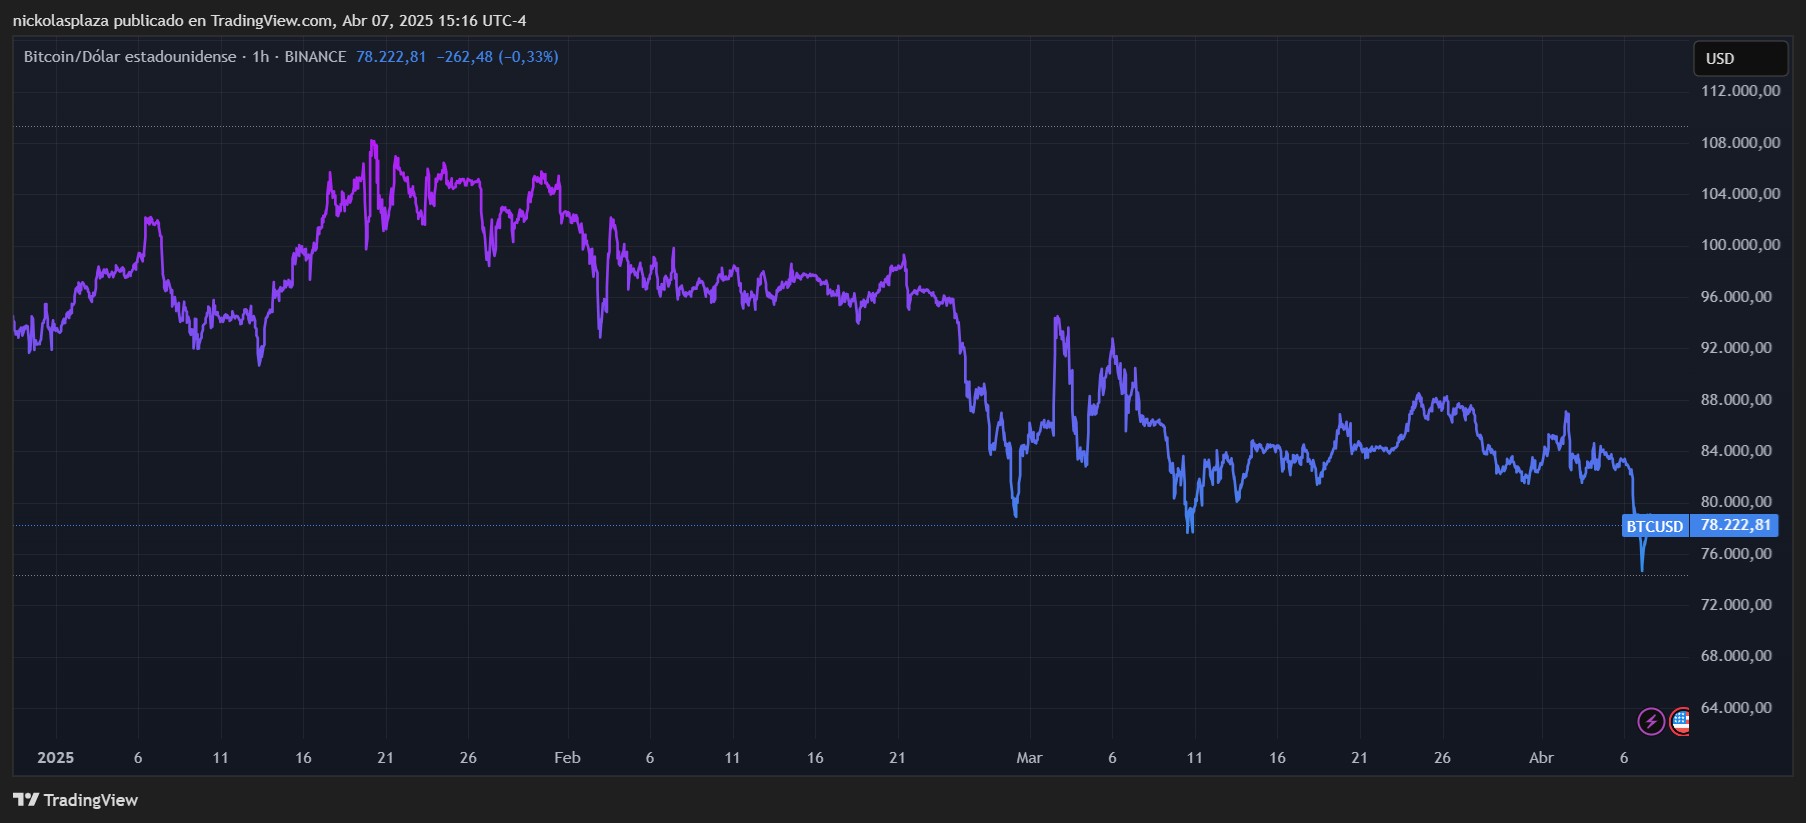Click the 112.000,00 price axis label
Screen dimensions: 1806x823
pos(1740,91)
